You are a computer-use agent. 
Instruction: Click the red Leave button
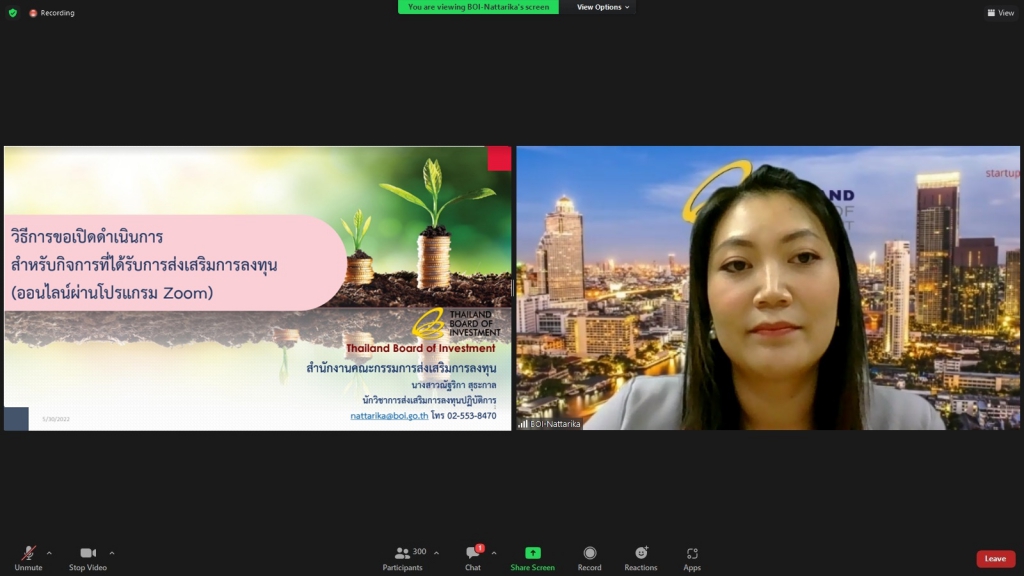(x=995, y=558)
